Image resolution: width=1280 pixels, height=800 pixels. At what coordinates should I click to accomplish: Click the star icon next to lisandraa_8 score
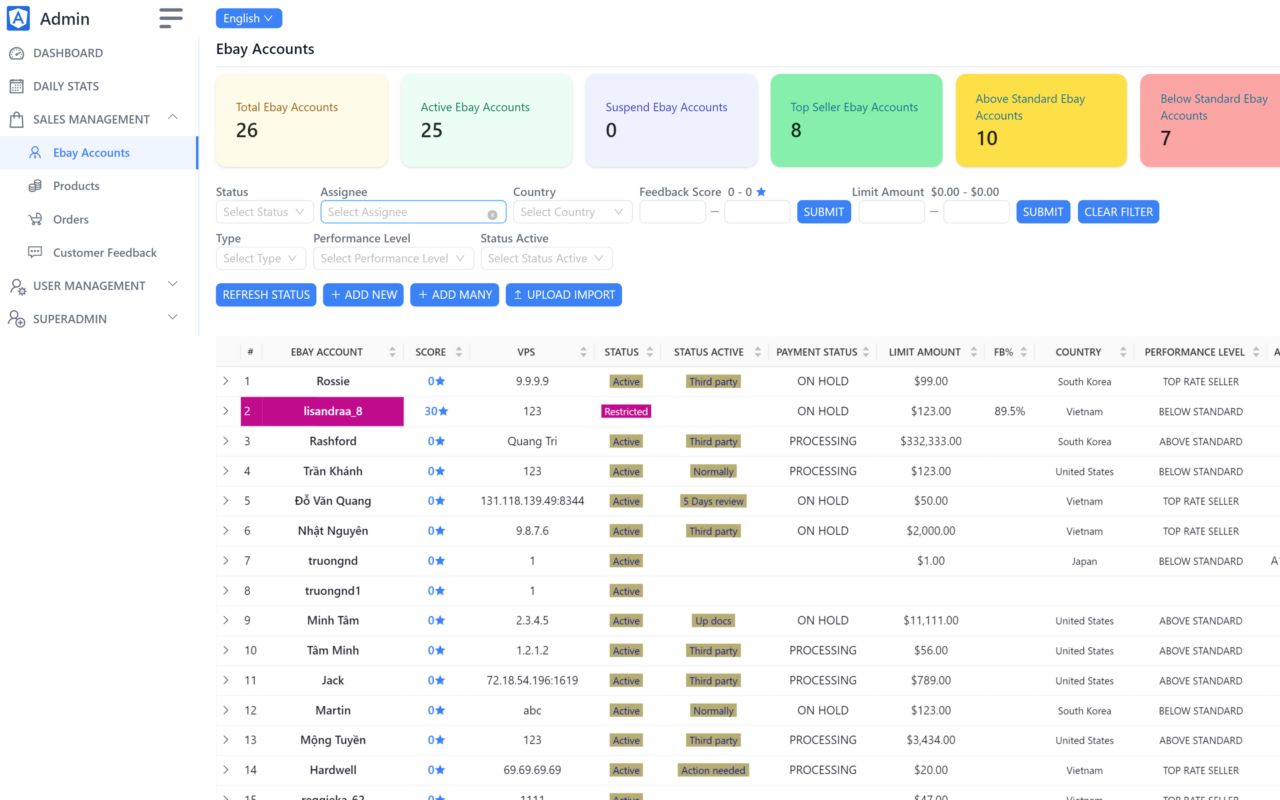(444, 411)
